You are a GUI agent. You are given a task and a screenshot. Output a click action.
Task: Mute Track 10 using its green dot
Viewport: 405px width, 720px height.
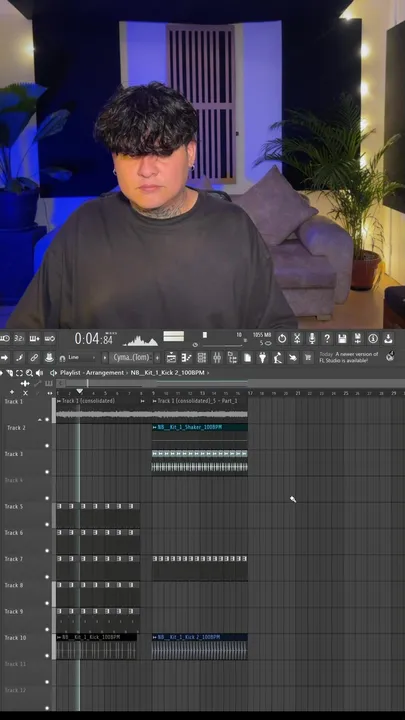[47, 655]
